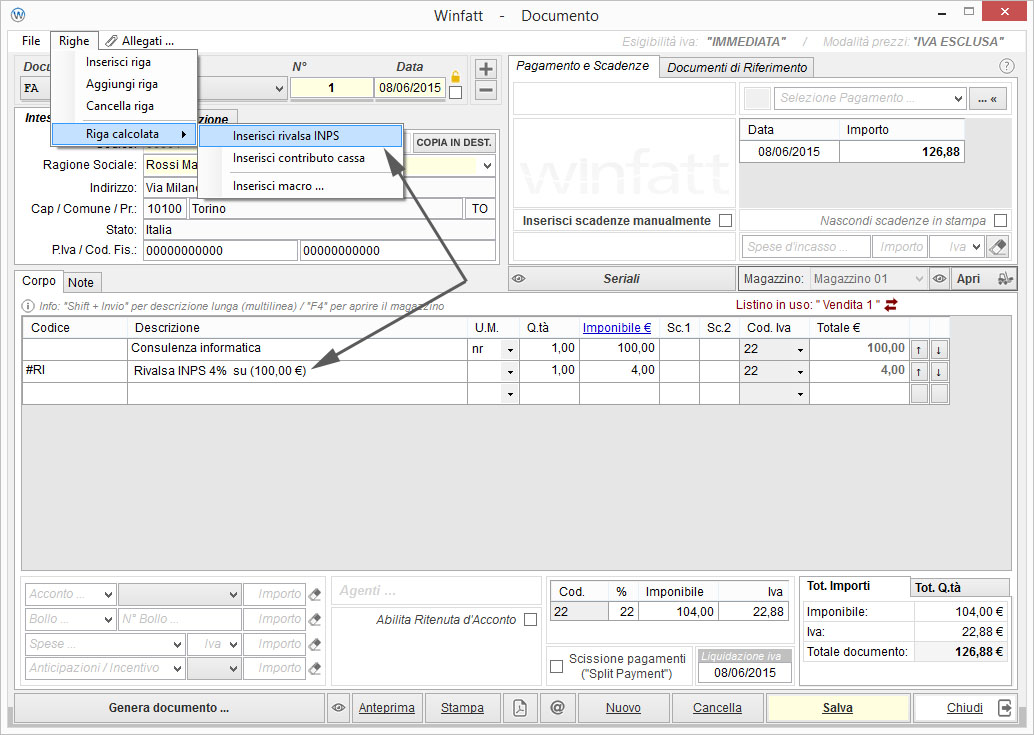Viewport: 1034px width, 735px height.
Task: Move Consulenza informatica row up
Action: point(919,349)
